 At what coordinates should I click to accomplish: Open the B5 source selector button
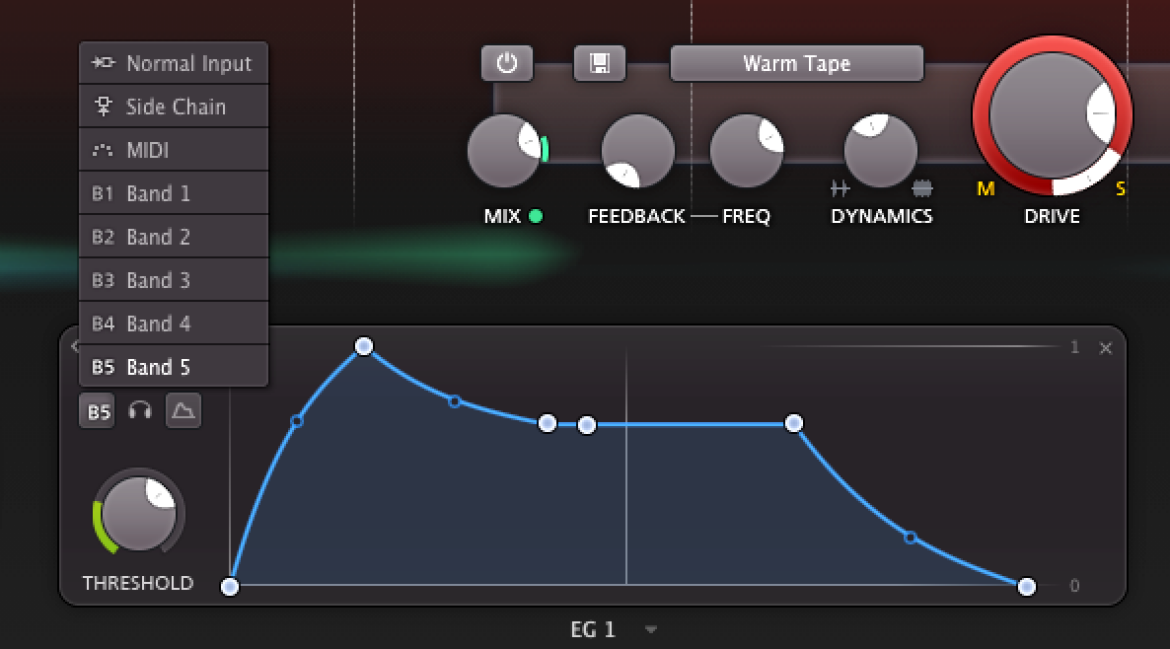[97, 411]
